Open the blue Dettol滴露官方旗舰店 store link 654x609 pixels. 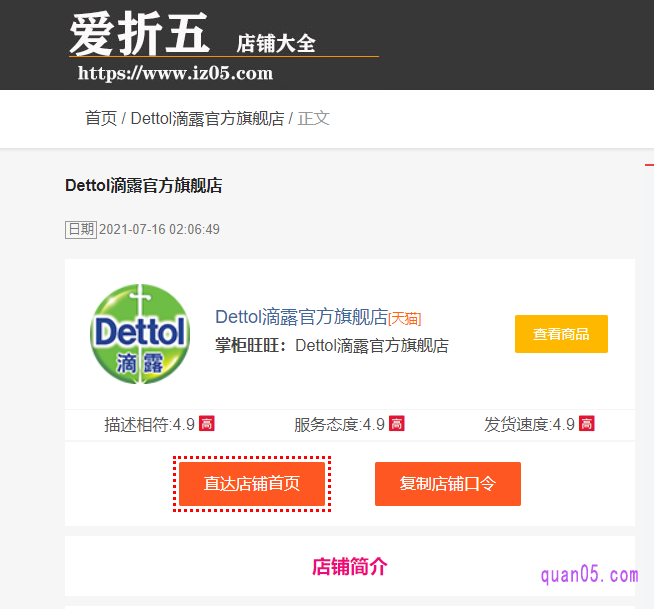[x=302, y=317]
